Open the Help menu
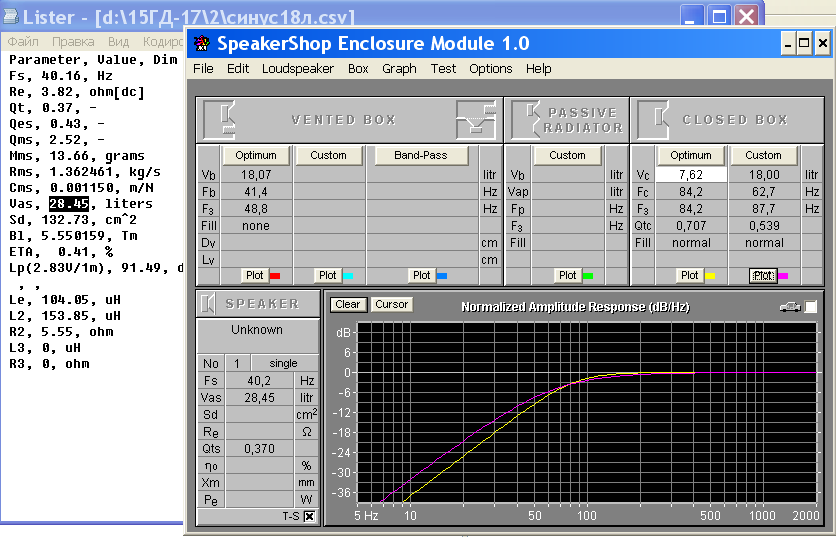Image resolution: width=836 pixels, height=537 pixels. [x=538, y=69]
